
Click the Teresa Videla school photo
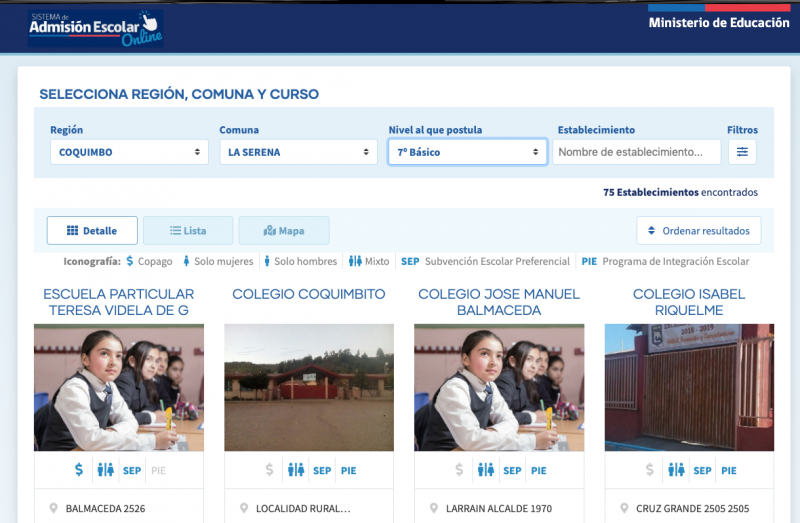[119, 387]
